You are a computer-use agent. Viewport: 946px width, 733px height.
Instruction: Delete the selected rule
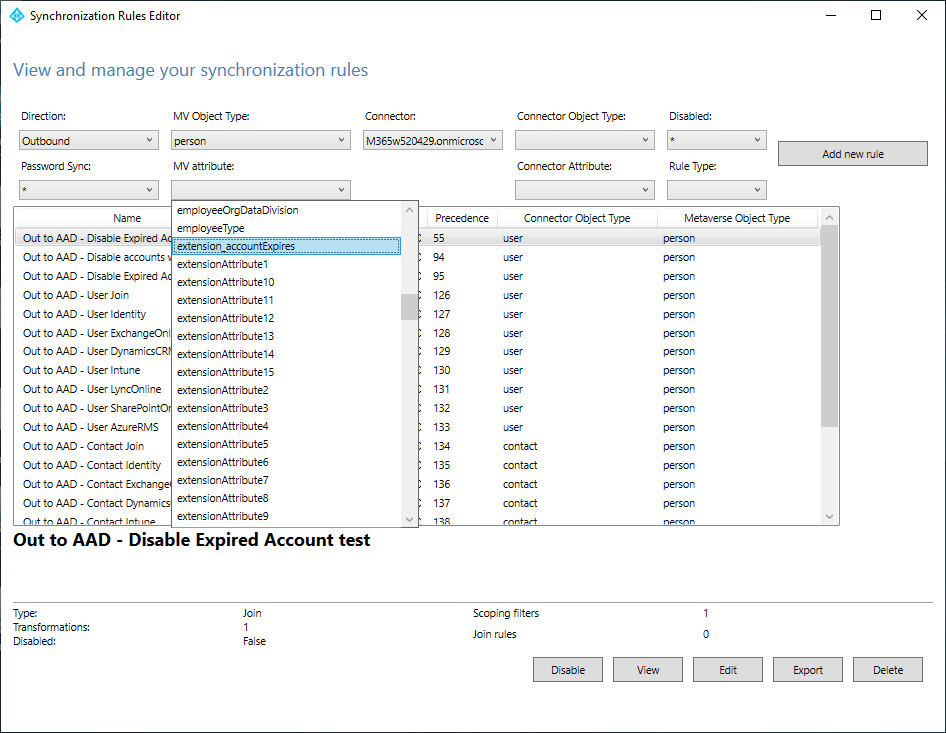click(x=887, y=670)
